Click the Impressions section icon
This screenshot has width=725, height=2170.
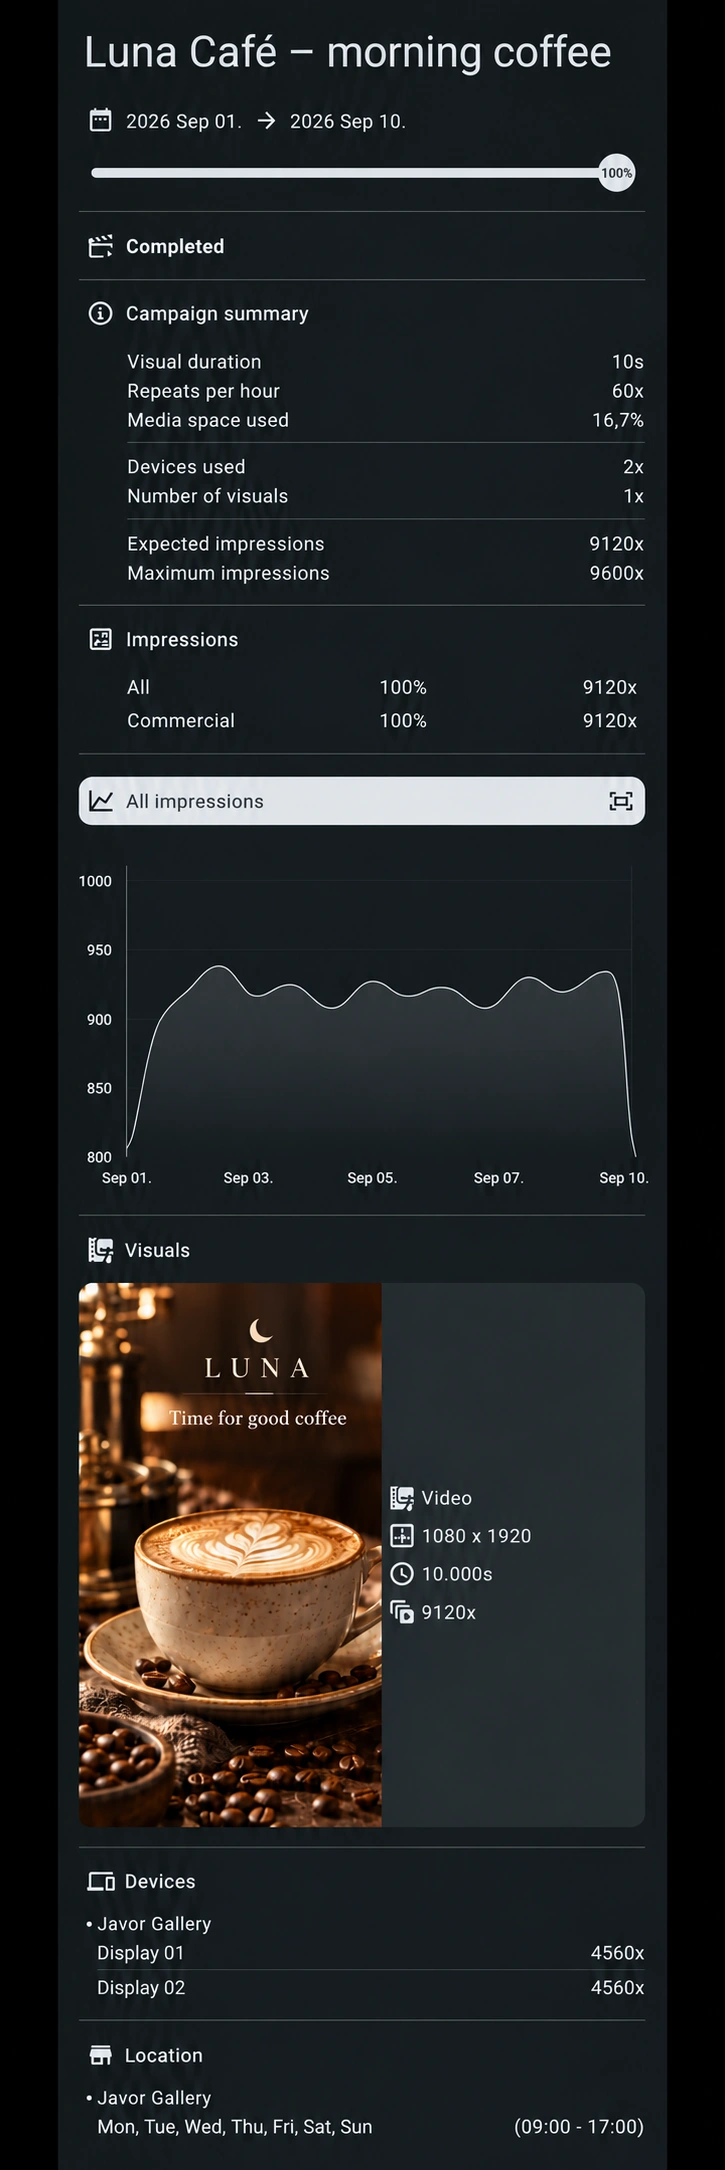pyautogui.click(x=100, y=639)
